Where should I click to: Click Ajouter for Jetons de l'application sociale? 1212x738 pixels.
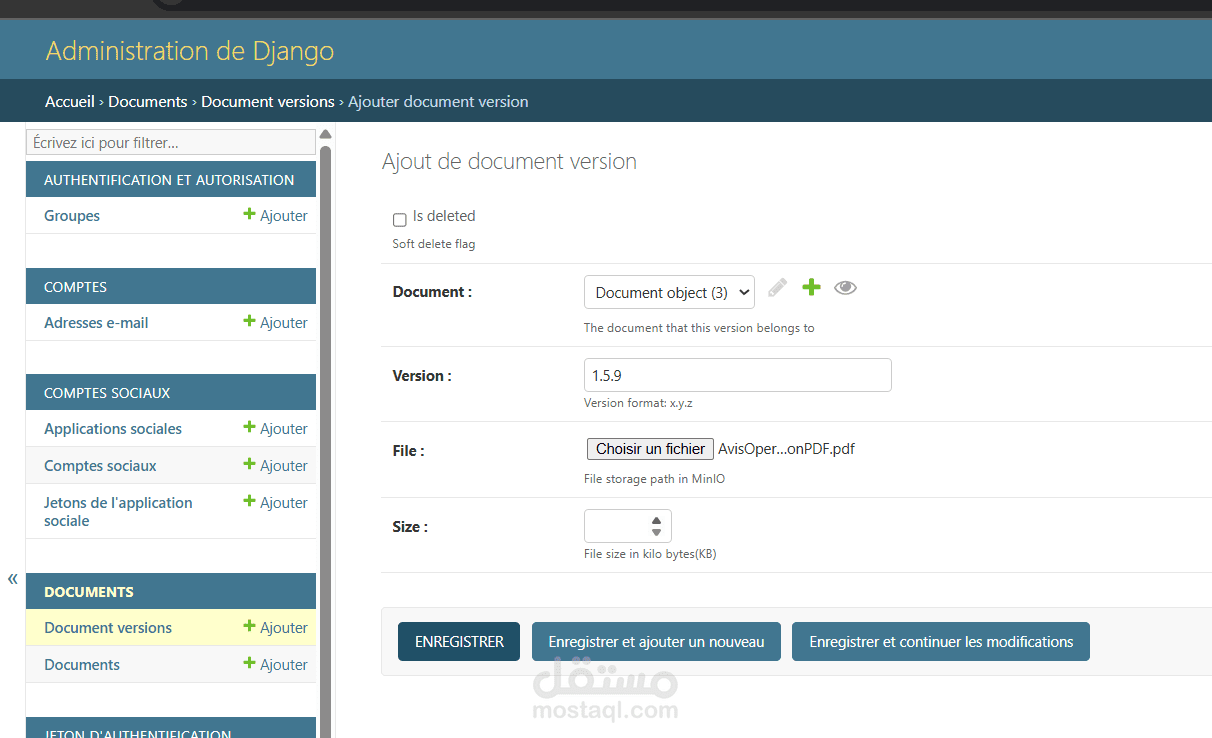pos(276,503)
